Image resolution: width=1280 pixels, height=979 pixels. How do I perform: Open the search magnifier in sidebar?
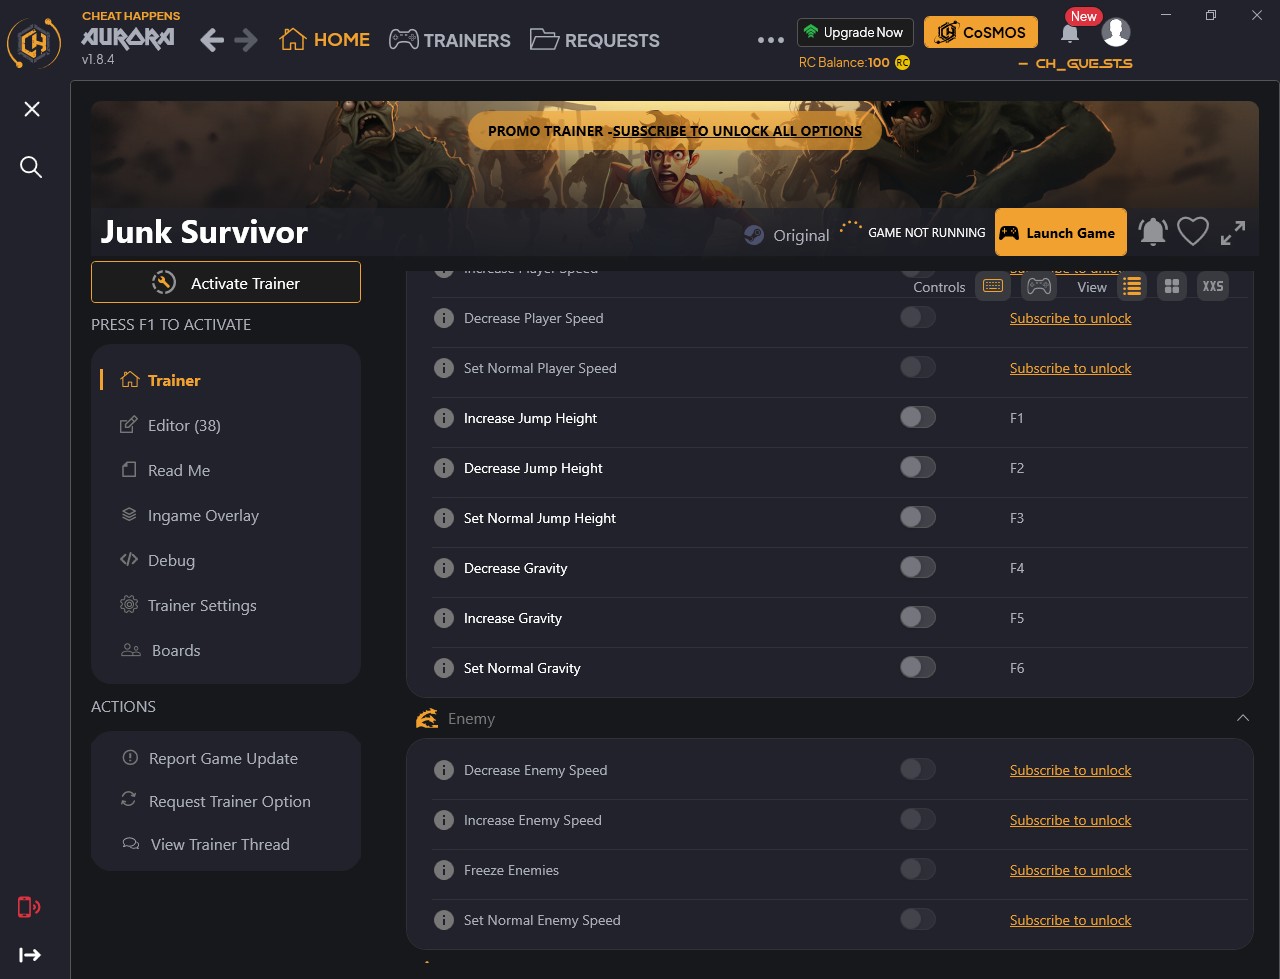point(31,167)
